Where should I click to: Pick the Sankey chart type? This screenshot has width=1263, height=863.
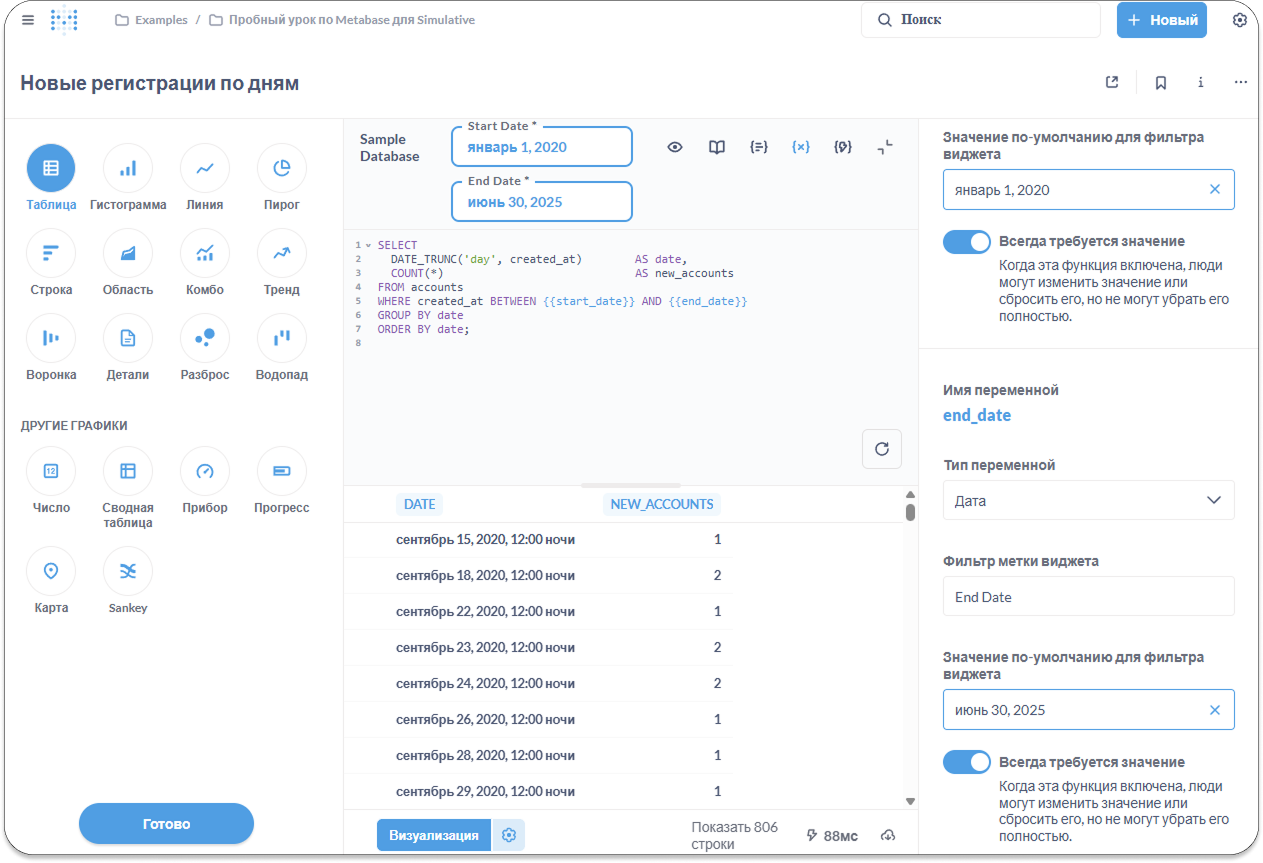tap(128, 571)
